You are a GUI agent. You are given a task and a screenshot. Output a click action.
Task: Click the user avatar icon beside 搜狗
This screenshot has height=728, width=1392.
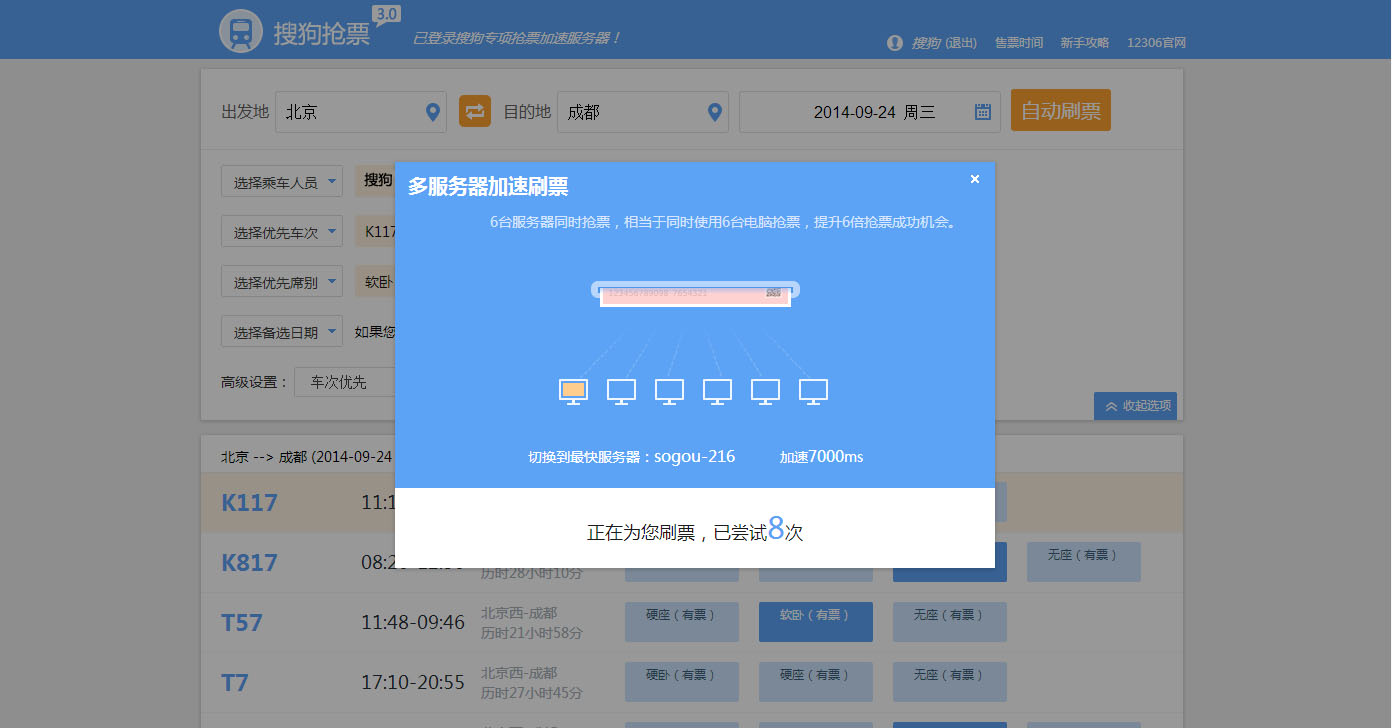[x=894, y=43]
